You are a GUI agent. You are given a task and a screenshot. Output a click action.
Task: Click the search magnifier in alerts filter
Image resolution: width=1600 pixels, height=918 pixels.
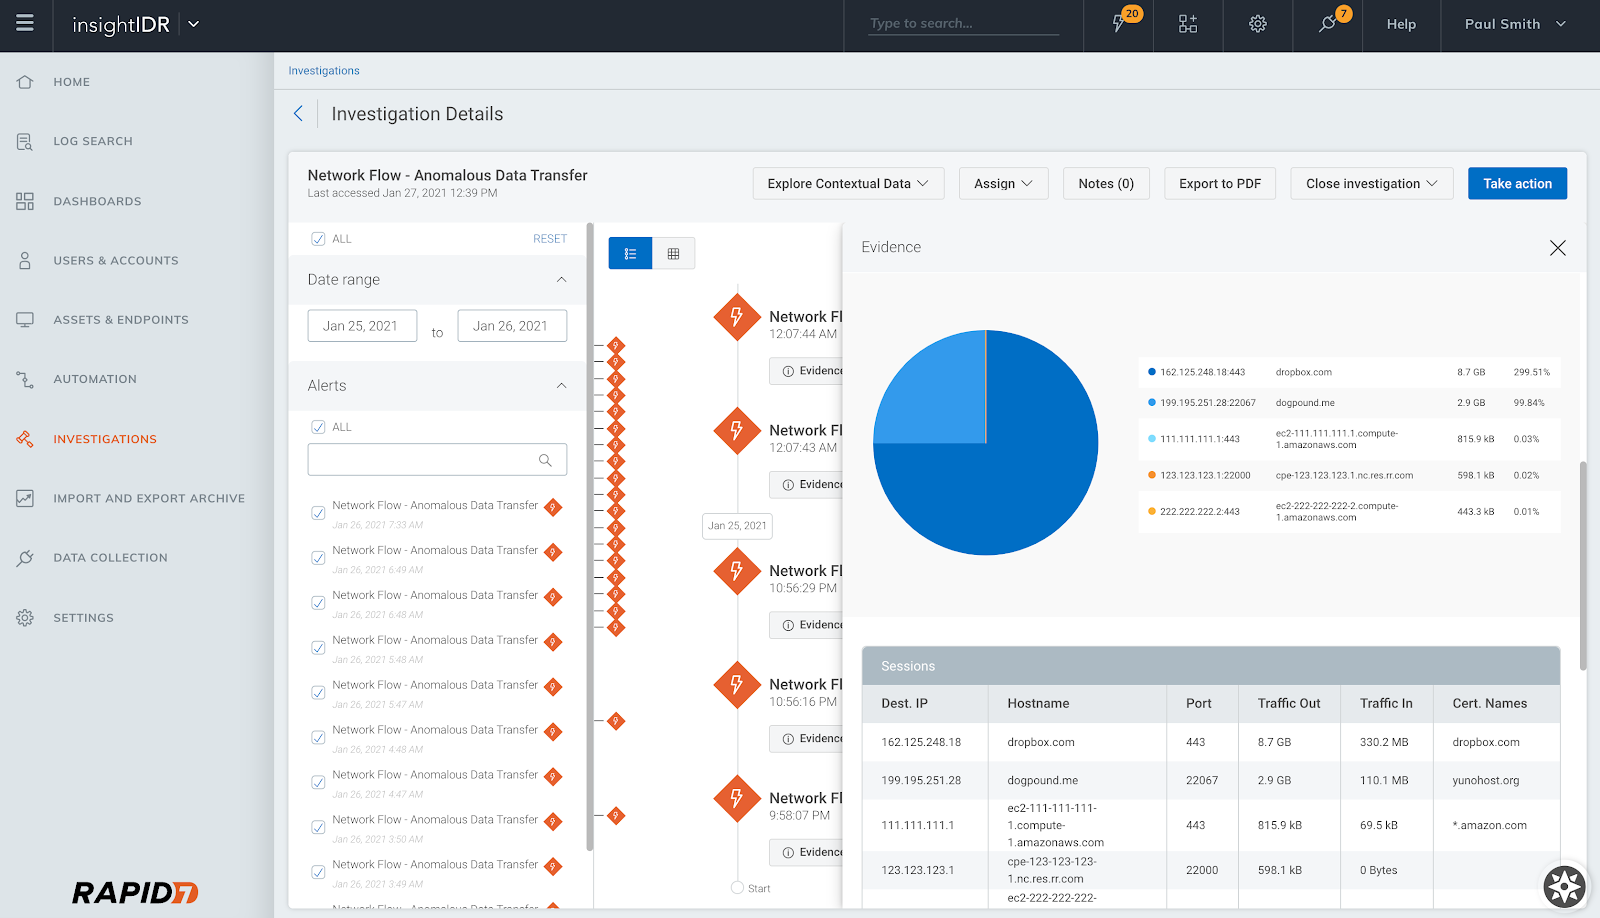545,460
